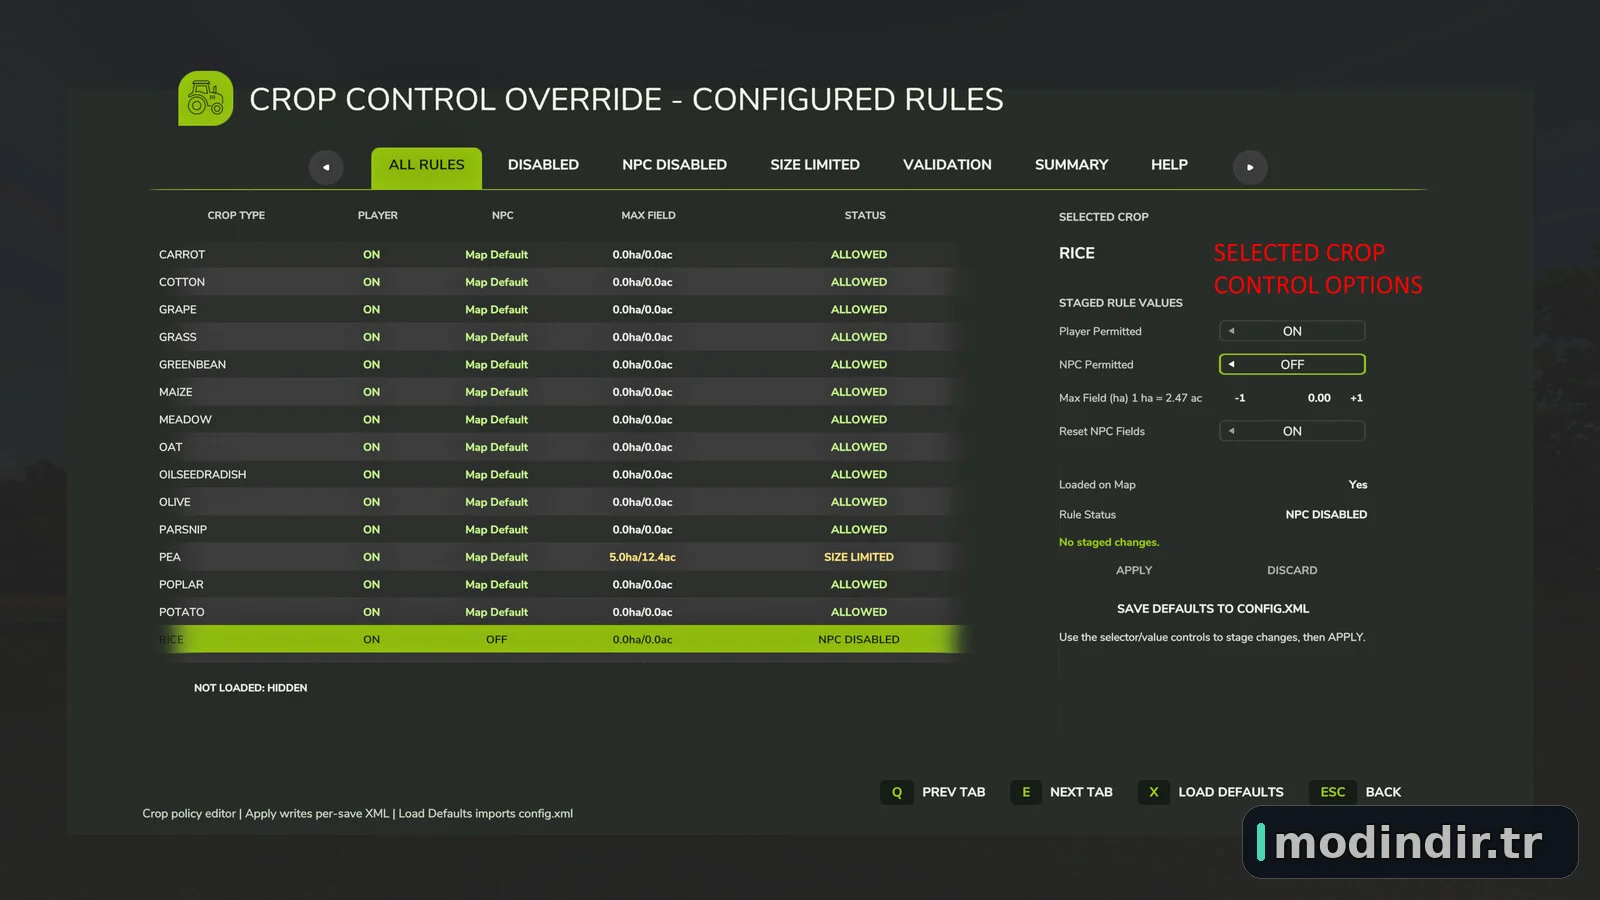Select the COTTON crop row
Viewport: 1600px width, 900px height.
point(560,282)
